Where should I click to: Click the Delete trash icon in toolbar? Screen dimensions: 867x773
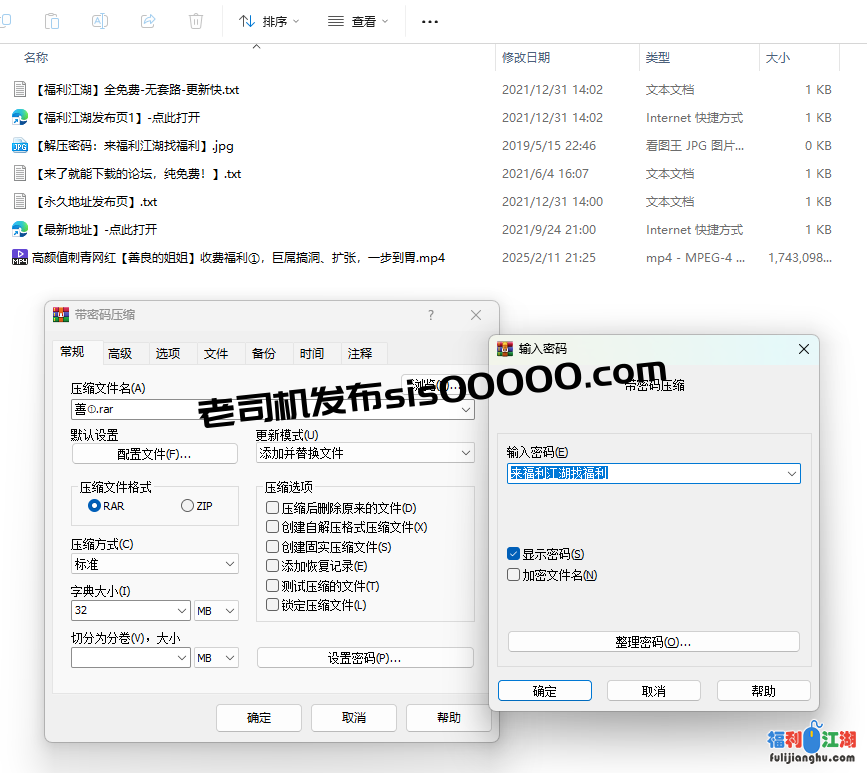(x=196, y=21)
